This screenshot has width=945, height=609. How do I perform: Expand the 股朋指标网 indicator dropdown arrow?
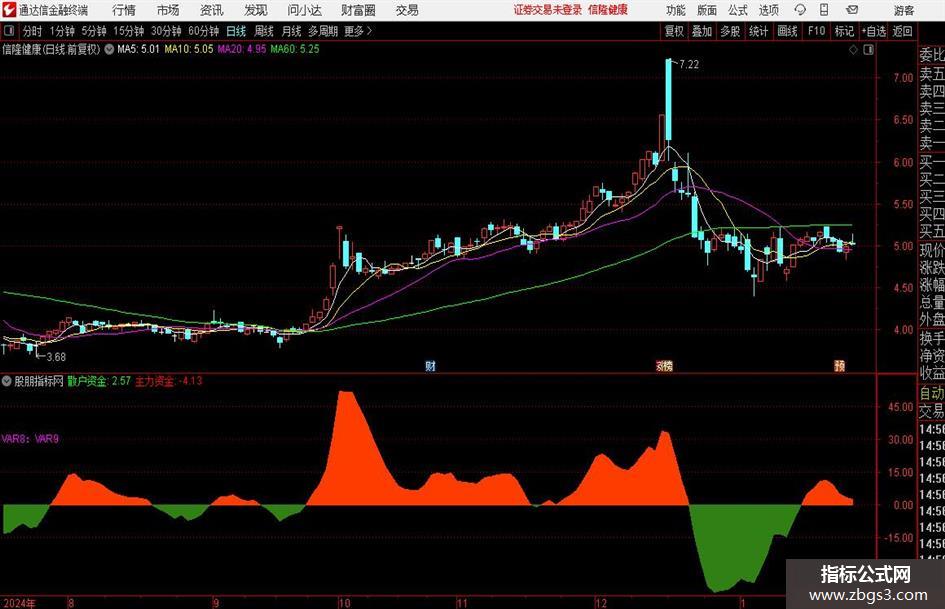(x=7, y=381)
